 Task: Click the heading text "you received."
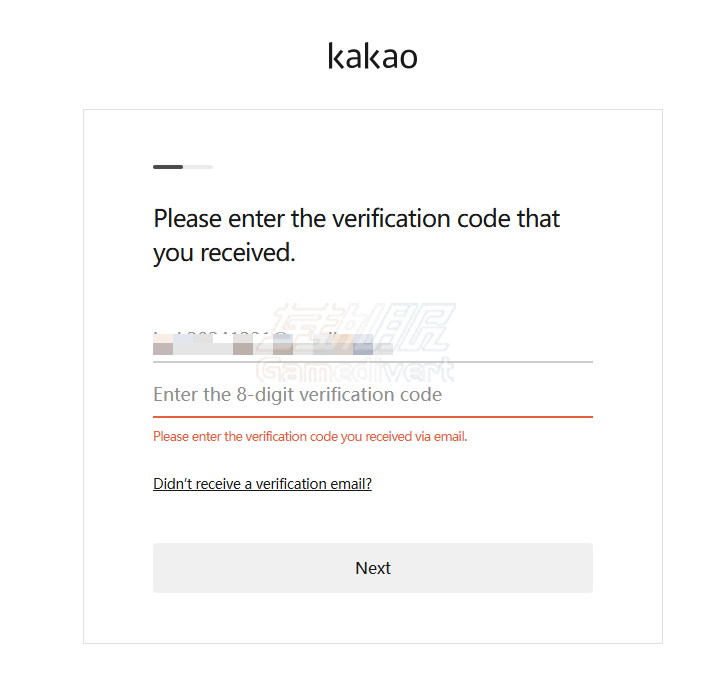224,254
